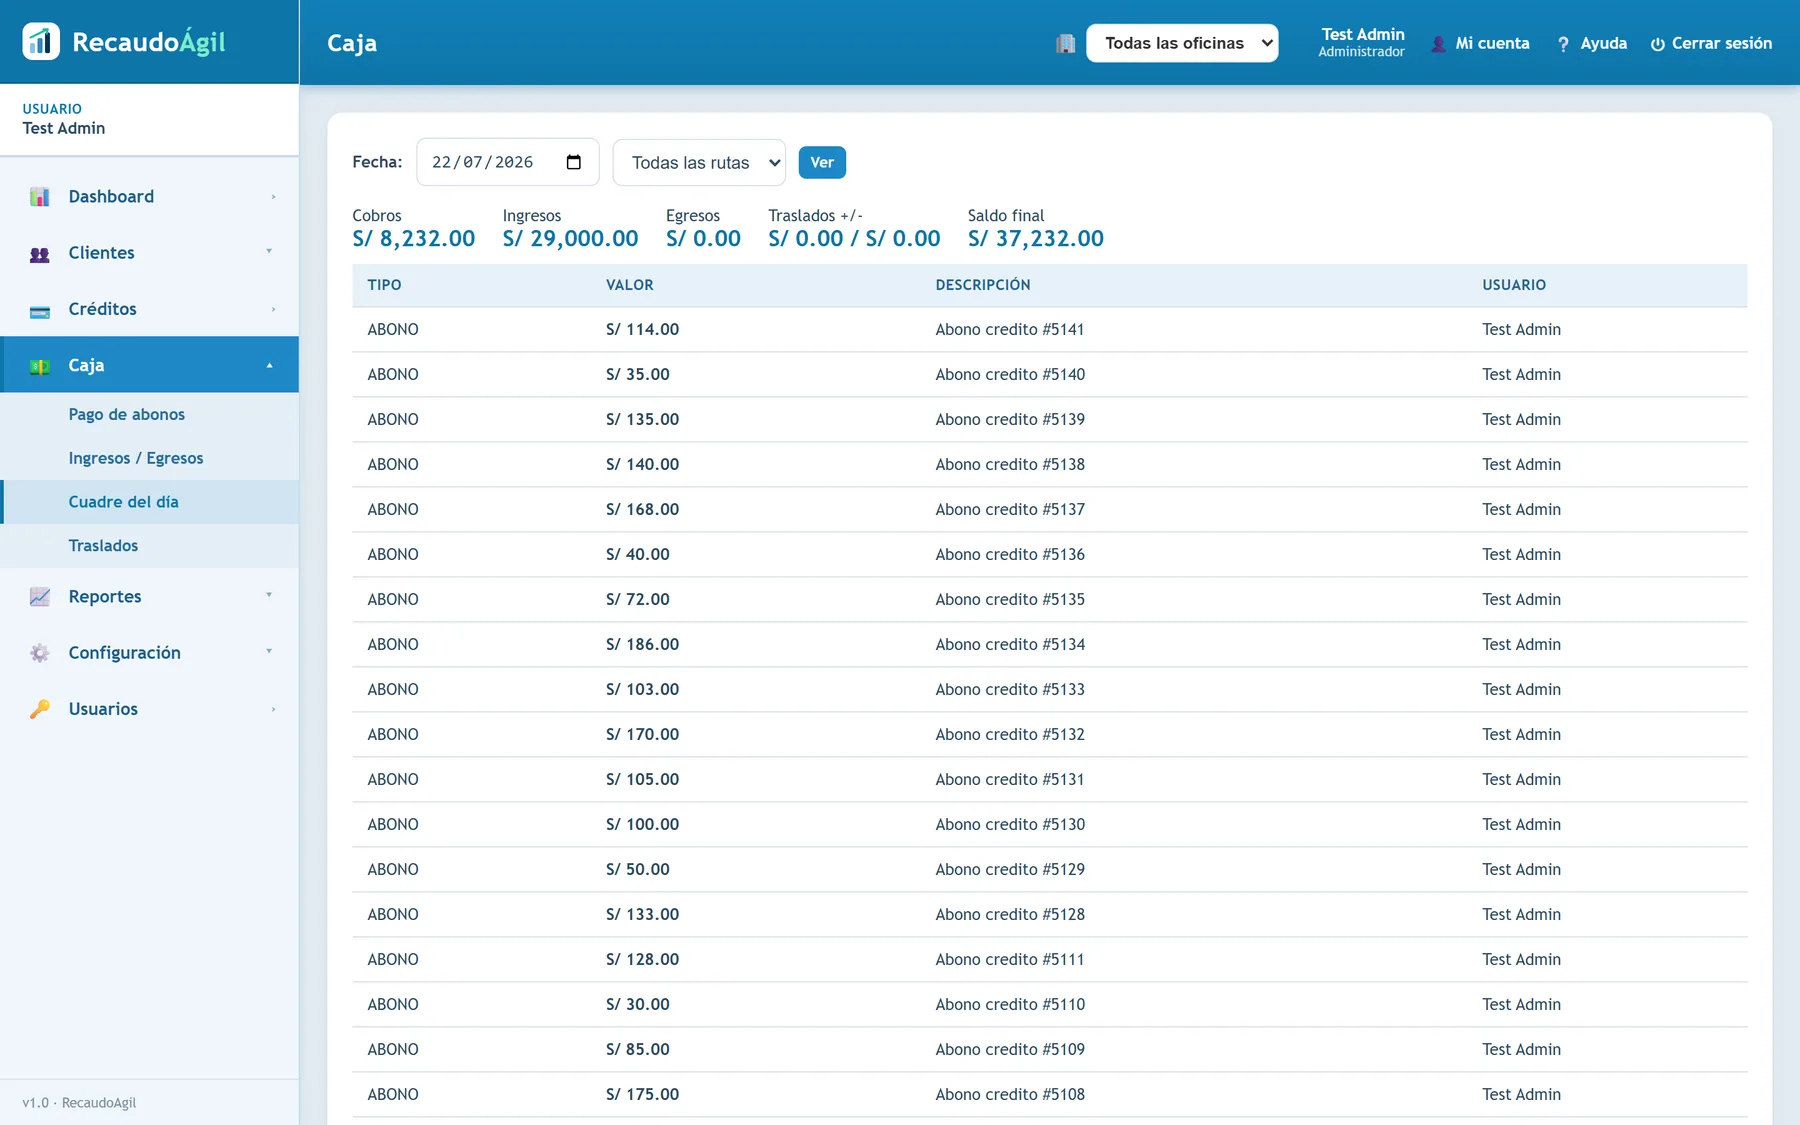
Task: Click the Usuarios key icon
Action: tap(40, 709)
